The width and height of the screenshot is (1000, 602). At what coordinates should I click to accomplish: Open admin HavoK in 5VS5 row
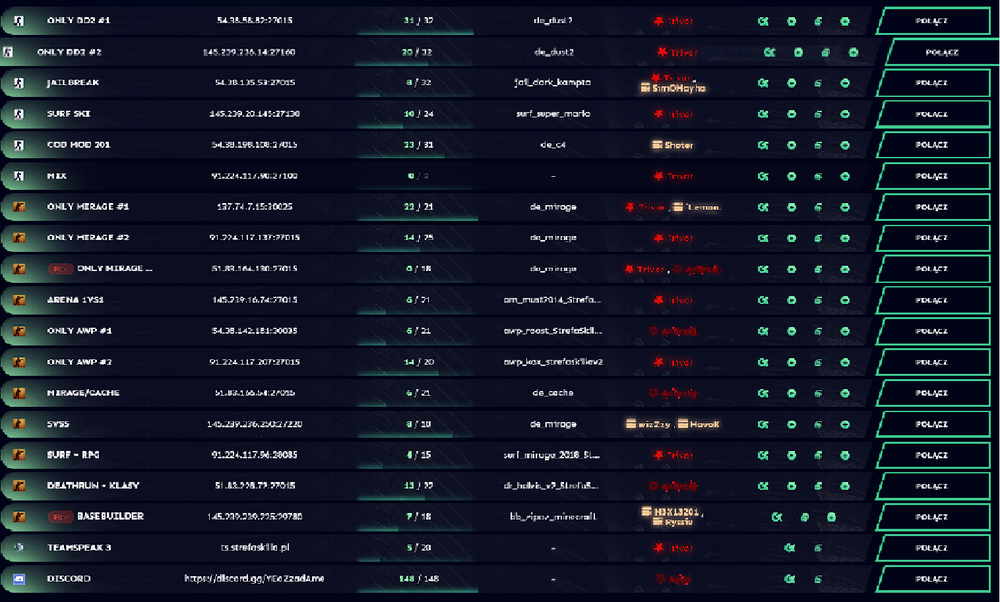(698, 424)
